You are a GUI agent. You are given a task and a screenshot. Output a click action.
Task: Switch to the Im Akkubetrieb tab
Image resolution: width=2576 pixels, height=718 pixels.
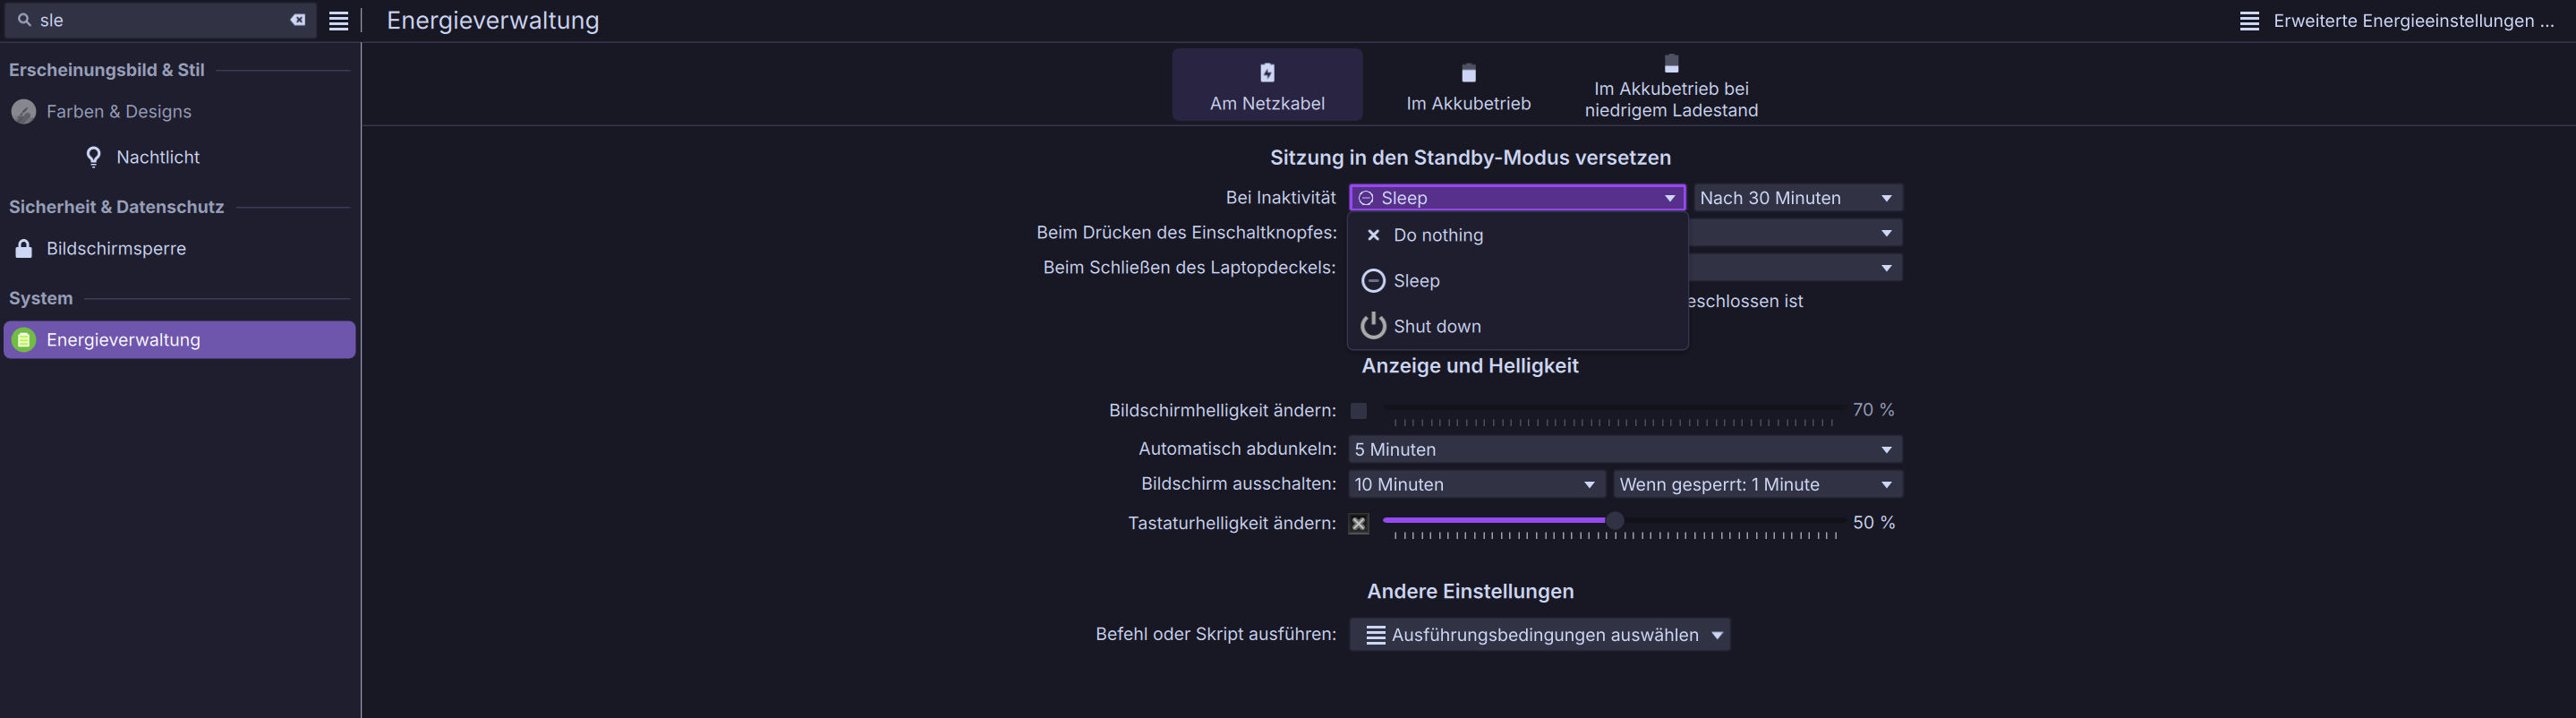(1468, 85)
